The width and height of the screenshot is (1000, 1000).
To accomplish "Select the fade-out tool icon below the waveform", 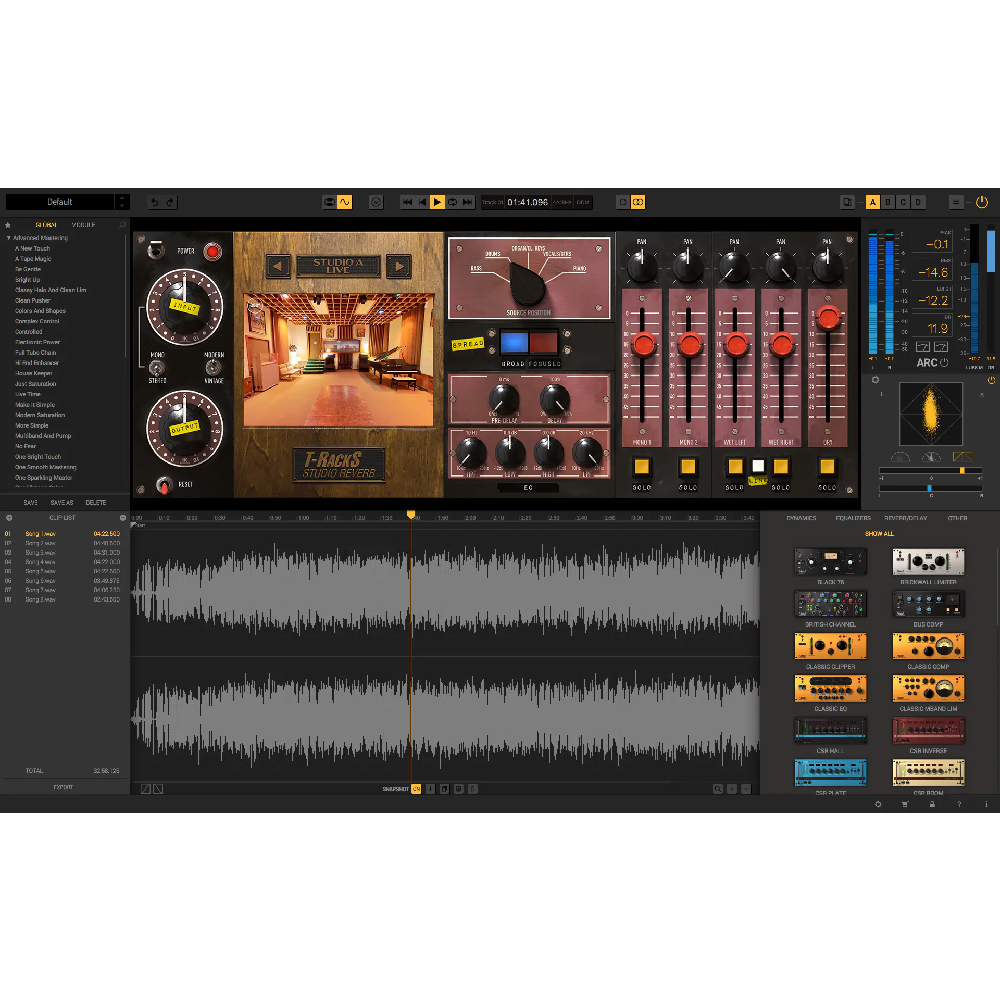I will click(158, 789).
